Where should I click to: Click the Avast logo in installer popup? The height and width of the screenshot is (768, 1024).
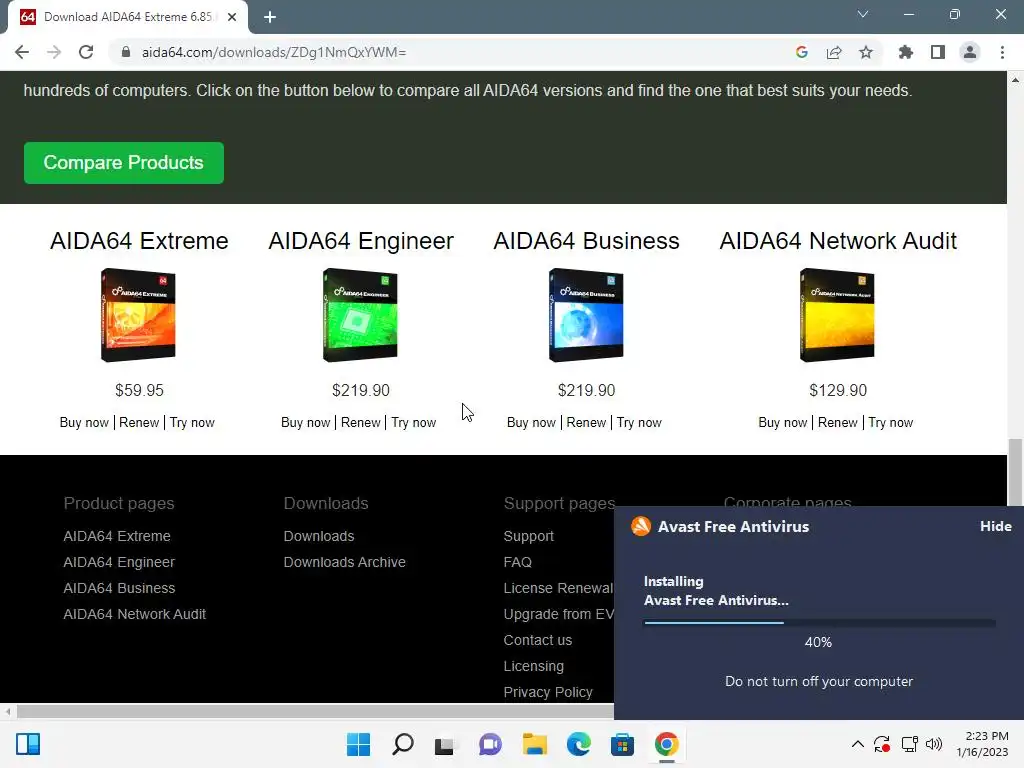[x=641, y=526]
